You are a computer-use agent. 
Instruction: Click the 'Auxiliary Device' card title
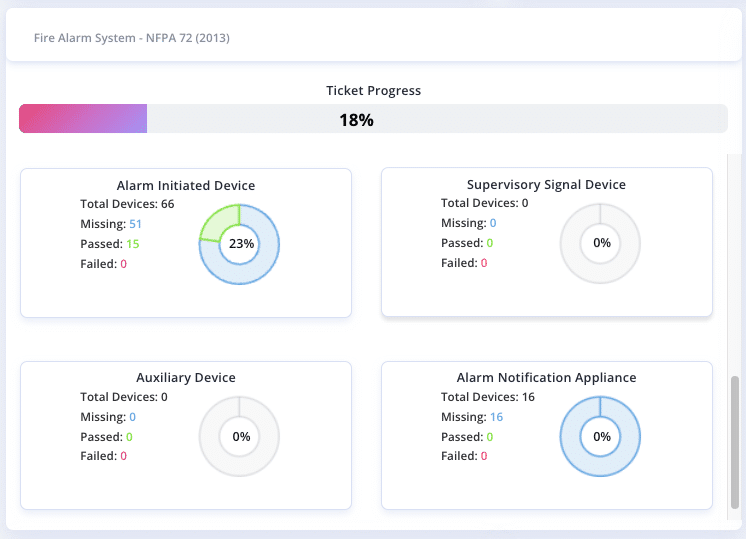tap(186, 377)
